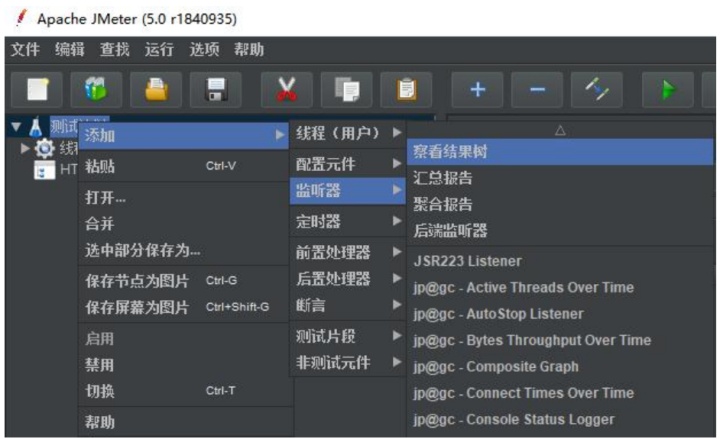Select 后端监听器 listener
This screenshot has width=720, height=439.
(x=560, y=231)
